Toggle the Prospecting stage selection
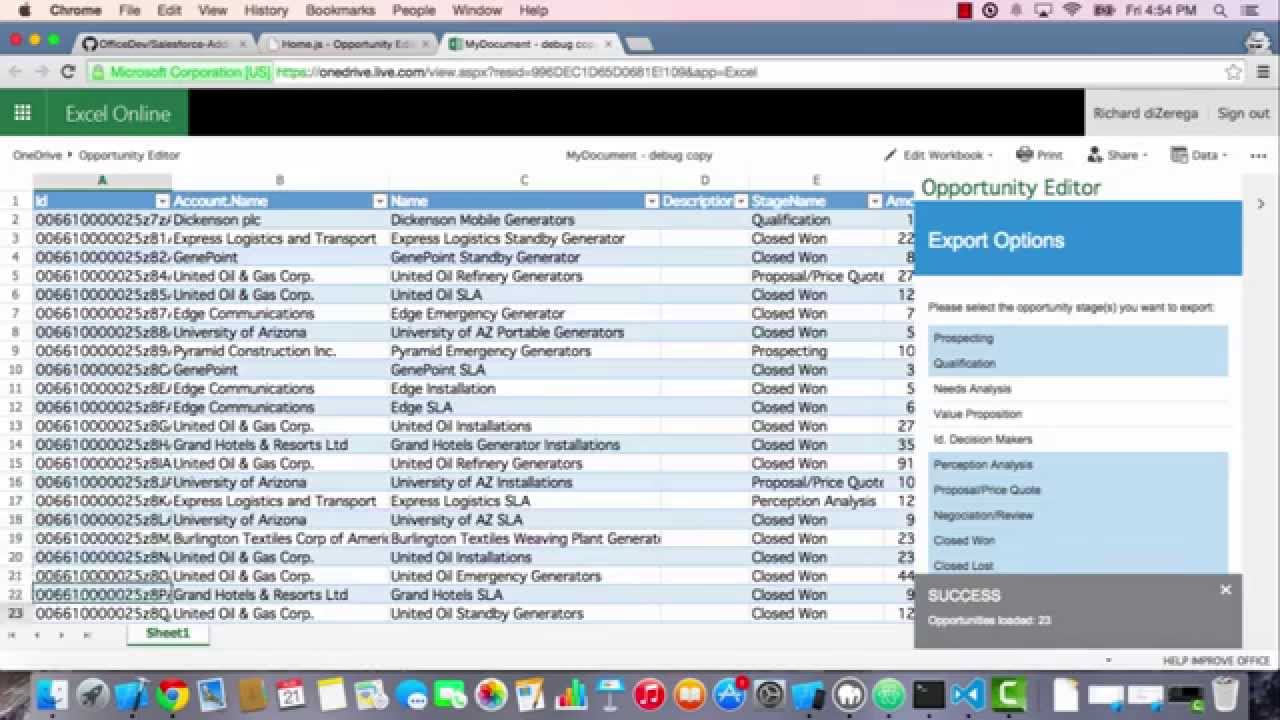 (x=1078, y=338)
